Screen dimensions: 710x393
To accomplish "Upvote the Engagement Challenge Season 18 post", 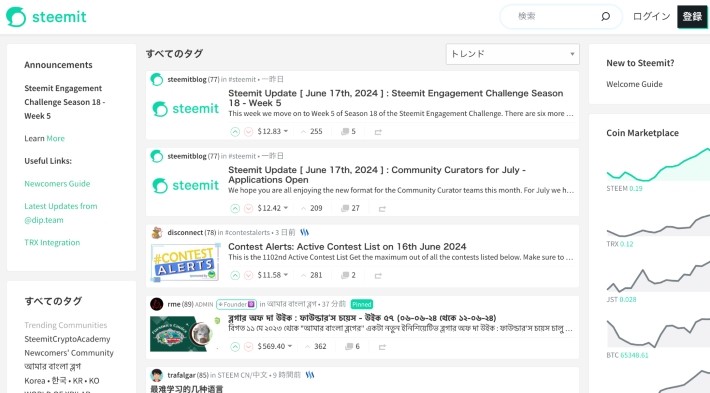I will [x=235, y=132].
